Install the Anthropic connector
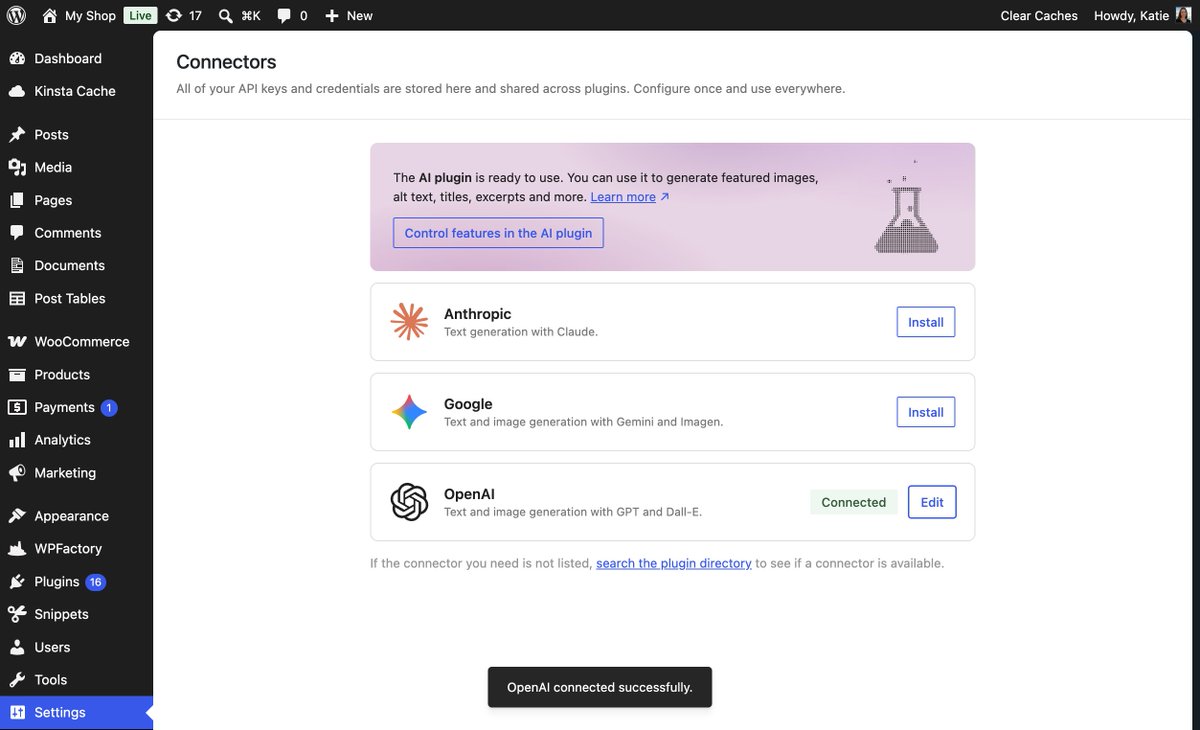1200x730 pixels. (926, 322)
